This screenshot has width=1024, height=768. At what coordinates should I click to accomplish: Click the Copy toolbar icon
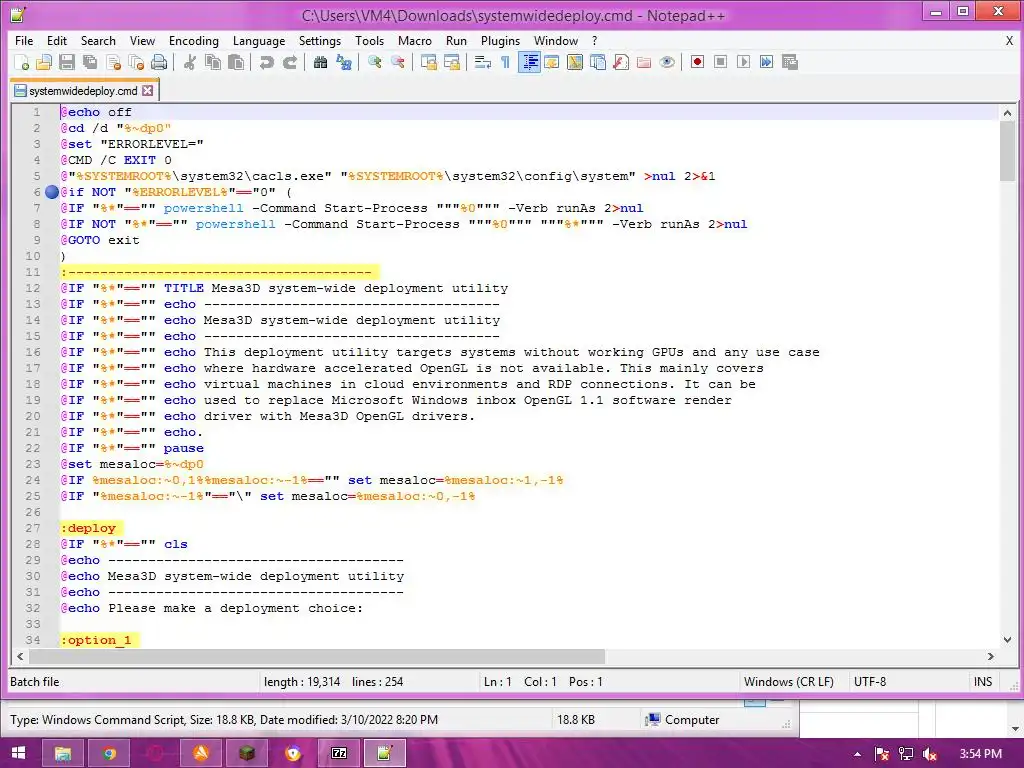pyautogui.click(x=213, y=62)
